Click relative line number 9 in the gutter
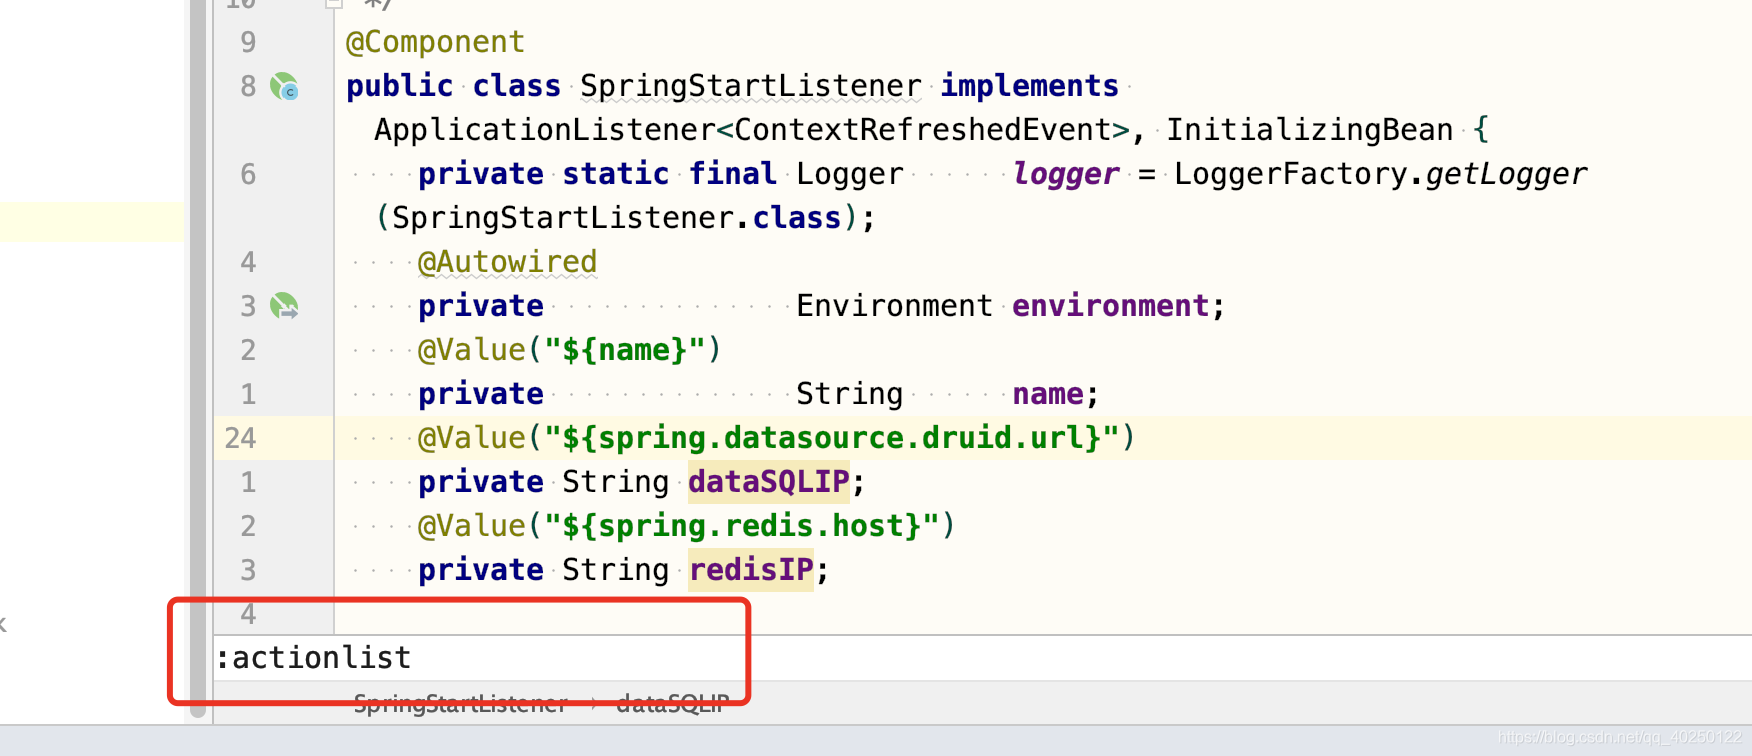Screen dimensions: 1752x756 tap(248, 42)
